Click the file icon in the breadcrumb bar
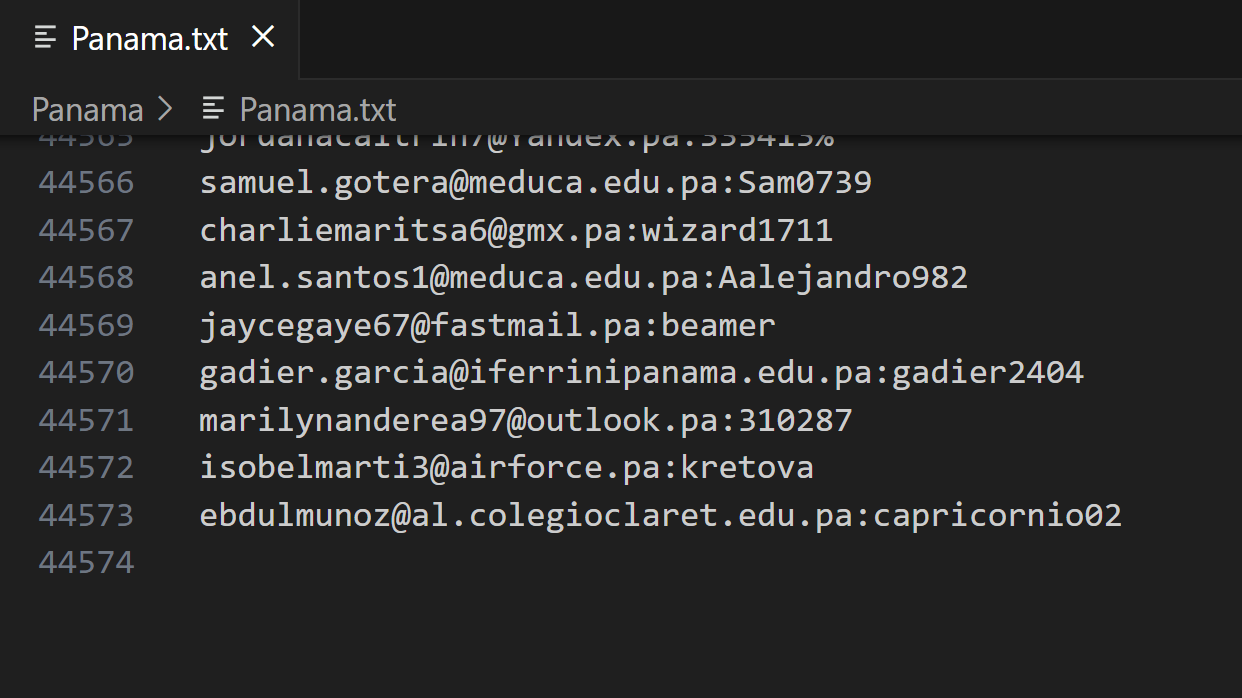Screen dimensions: 1242x698 pos(213,108)
